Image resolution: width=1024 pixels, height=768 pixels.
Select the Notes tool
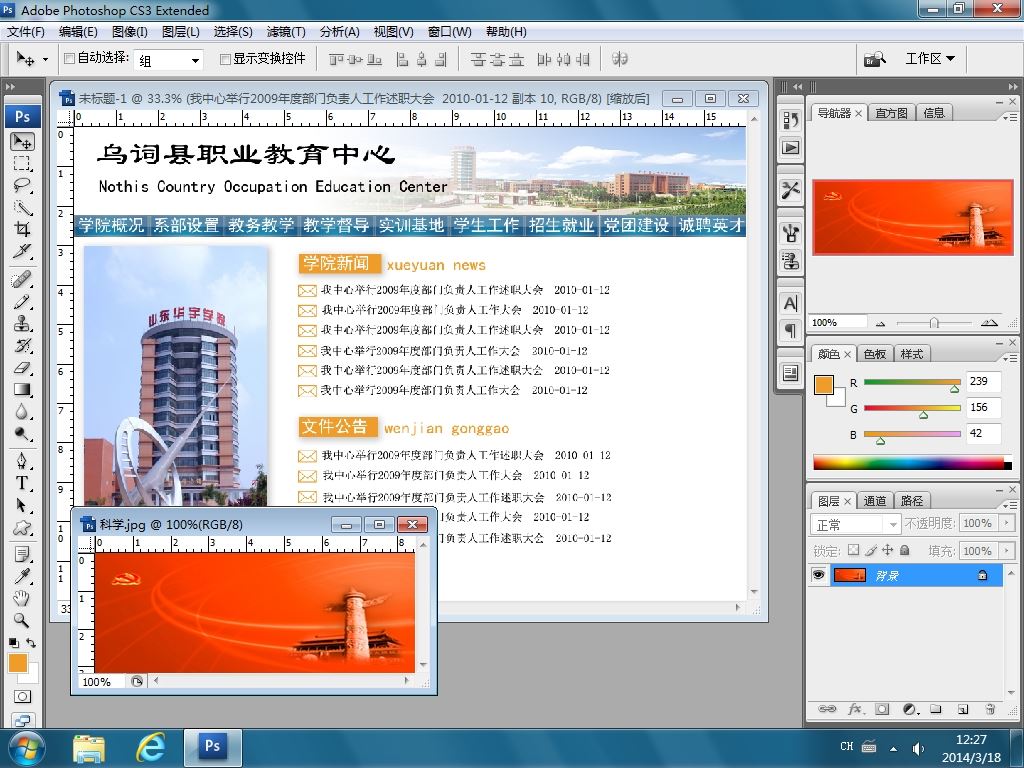pyautogui.click(x=22, y=555)
